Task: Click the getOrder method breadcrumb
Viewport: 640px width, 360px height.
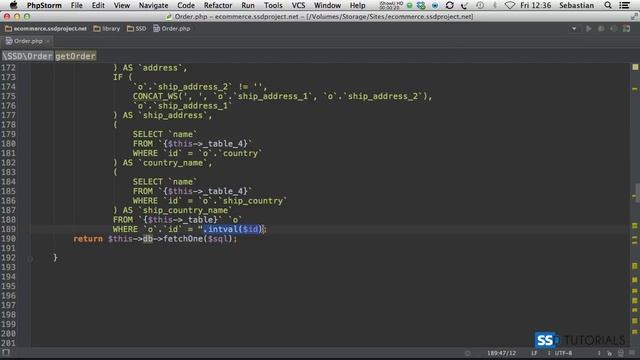Action: (76, 56)
